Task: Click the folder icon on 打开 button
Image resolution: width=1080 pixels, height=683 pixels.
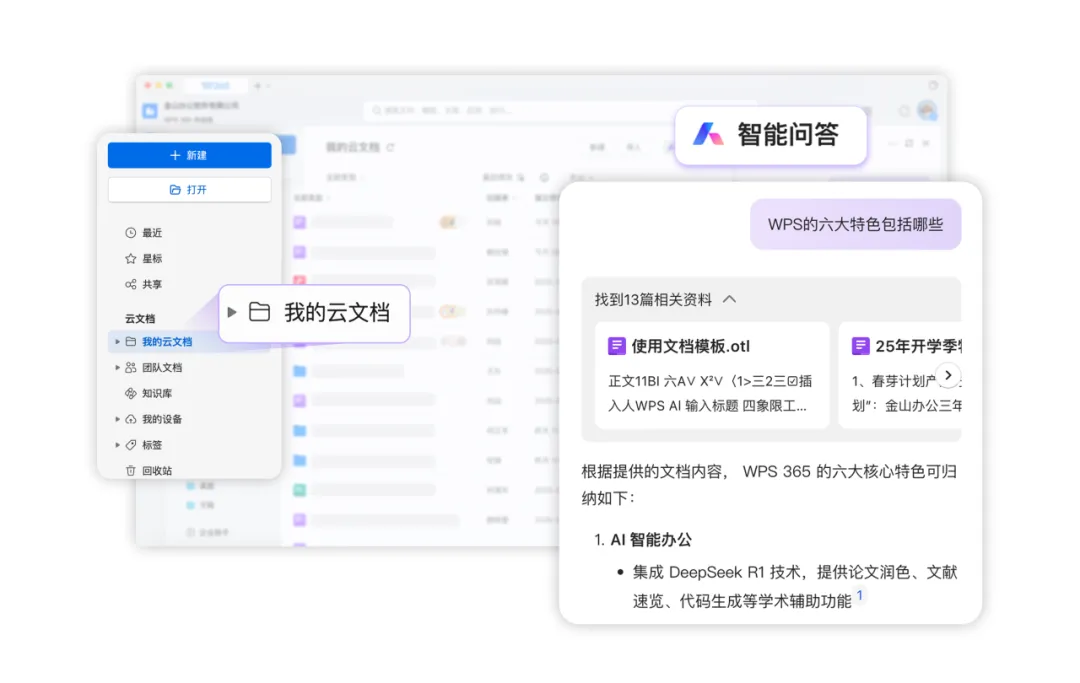Action: (175, 189)
